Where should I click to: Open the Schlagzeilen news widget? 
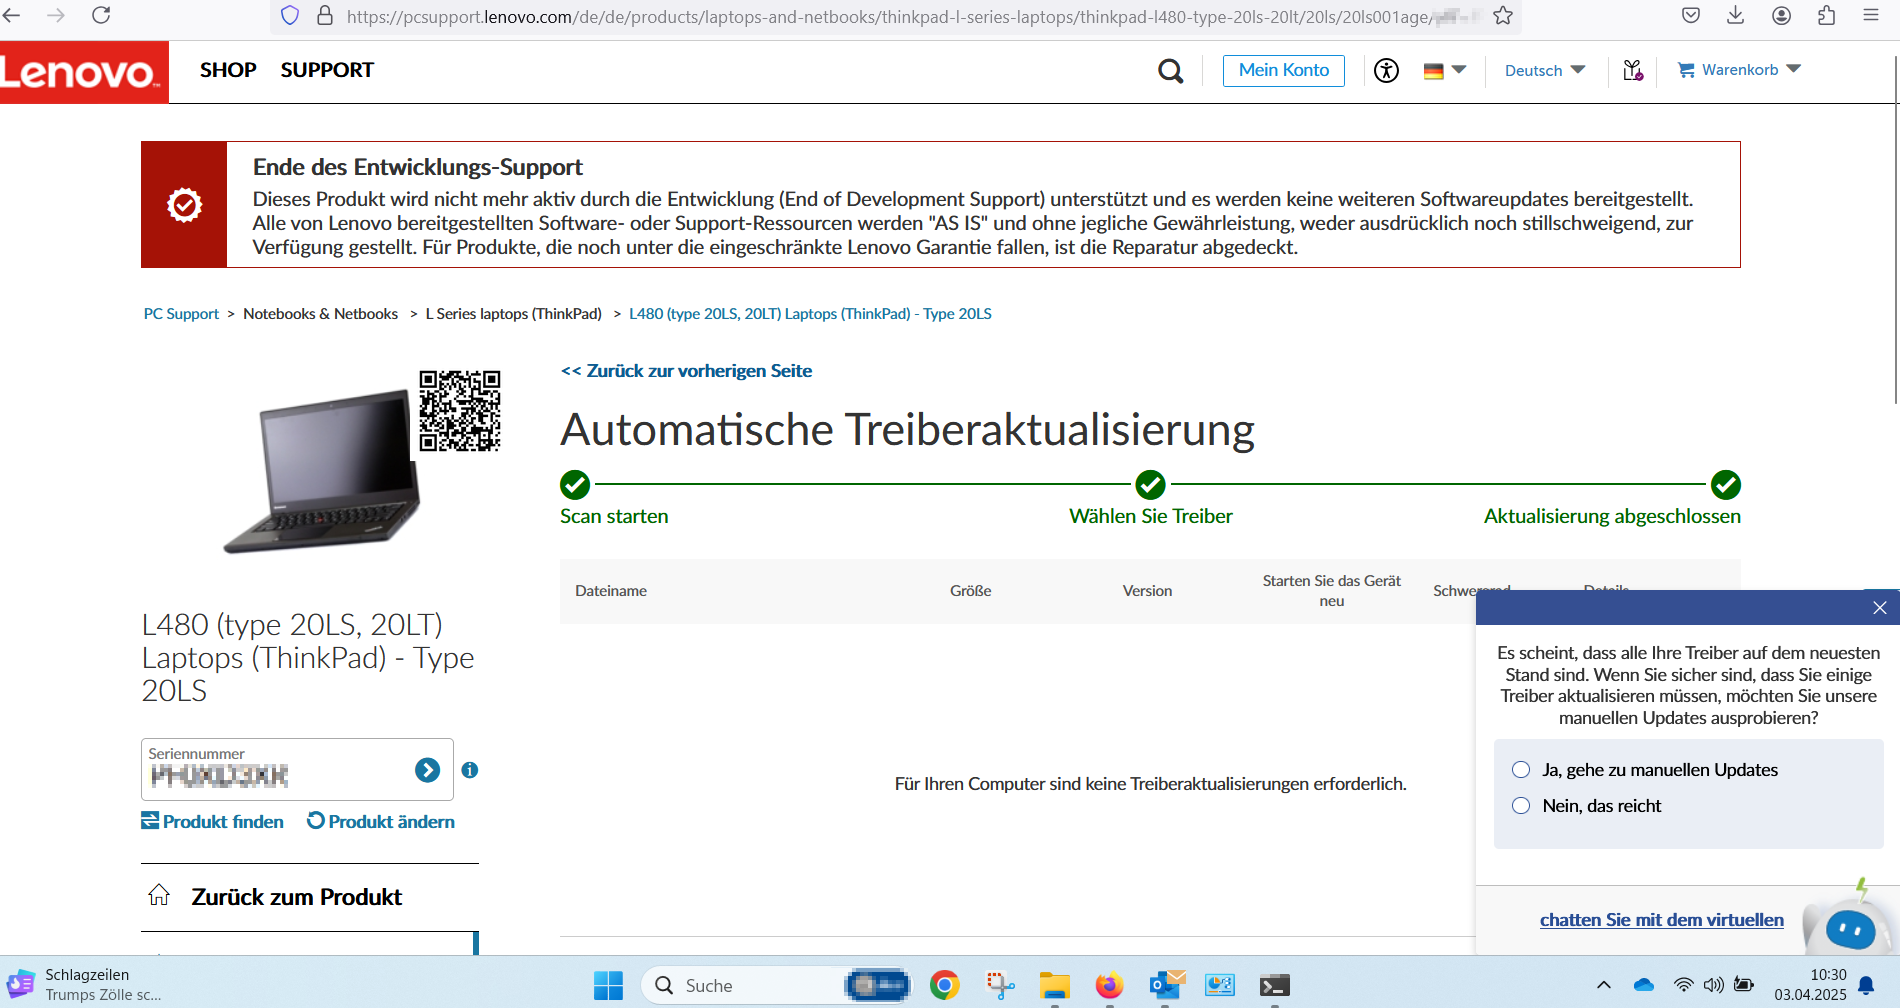pos(84,985)
